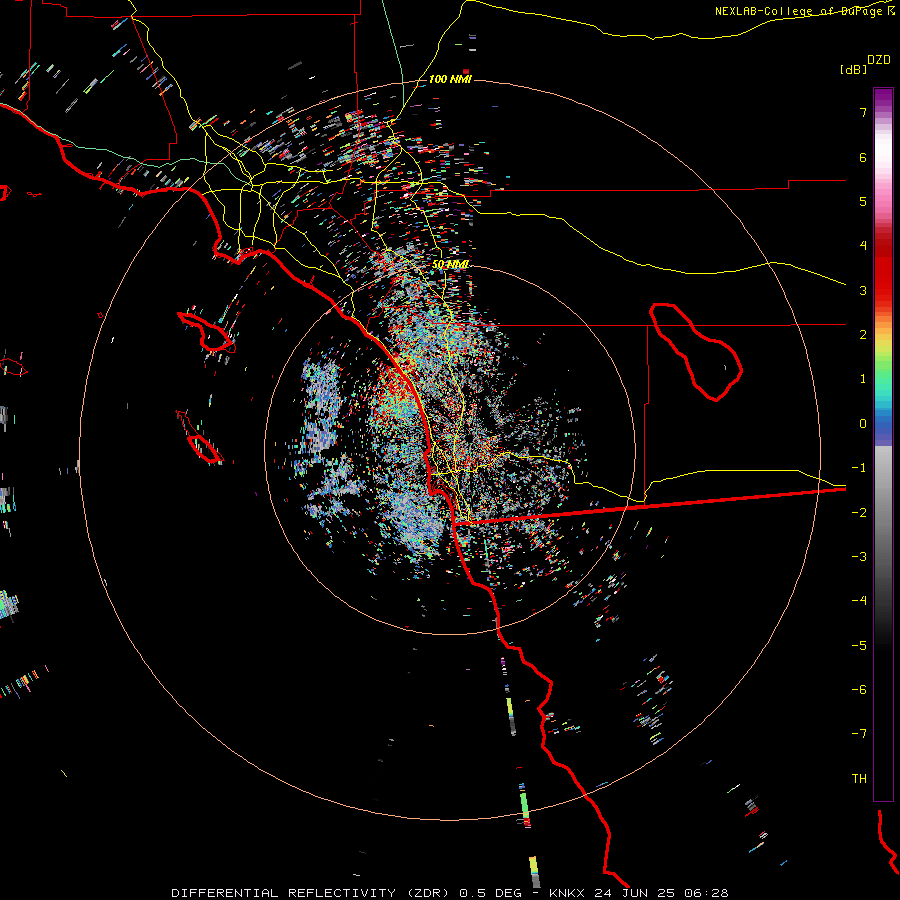Click the 50 NMI range ring label
The width and height of the screenshot is (900, 900).
pos(451,264)
